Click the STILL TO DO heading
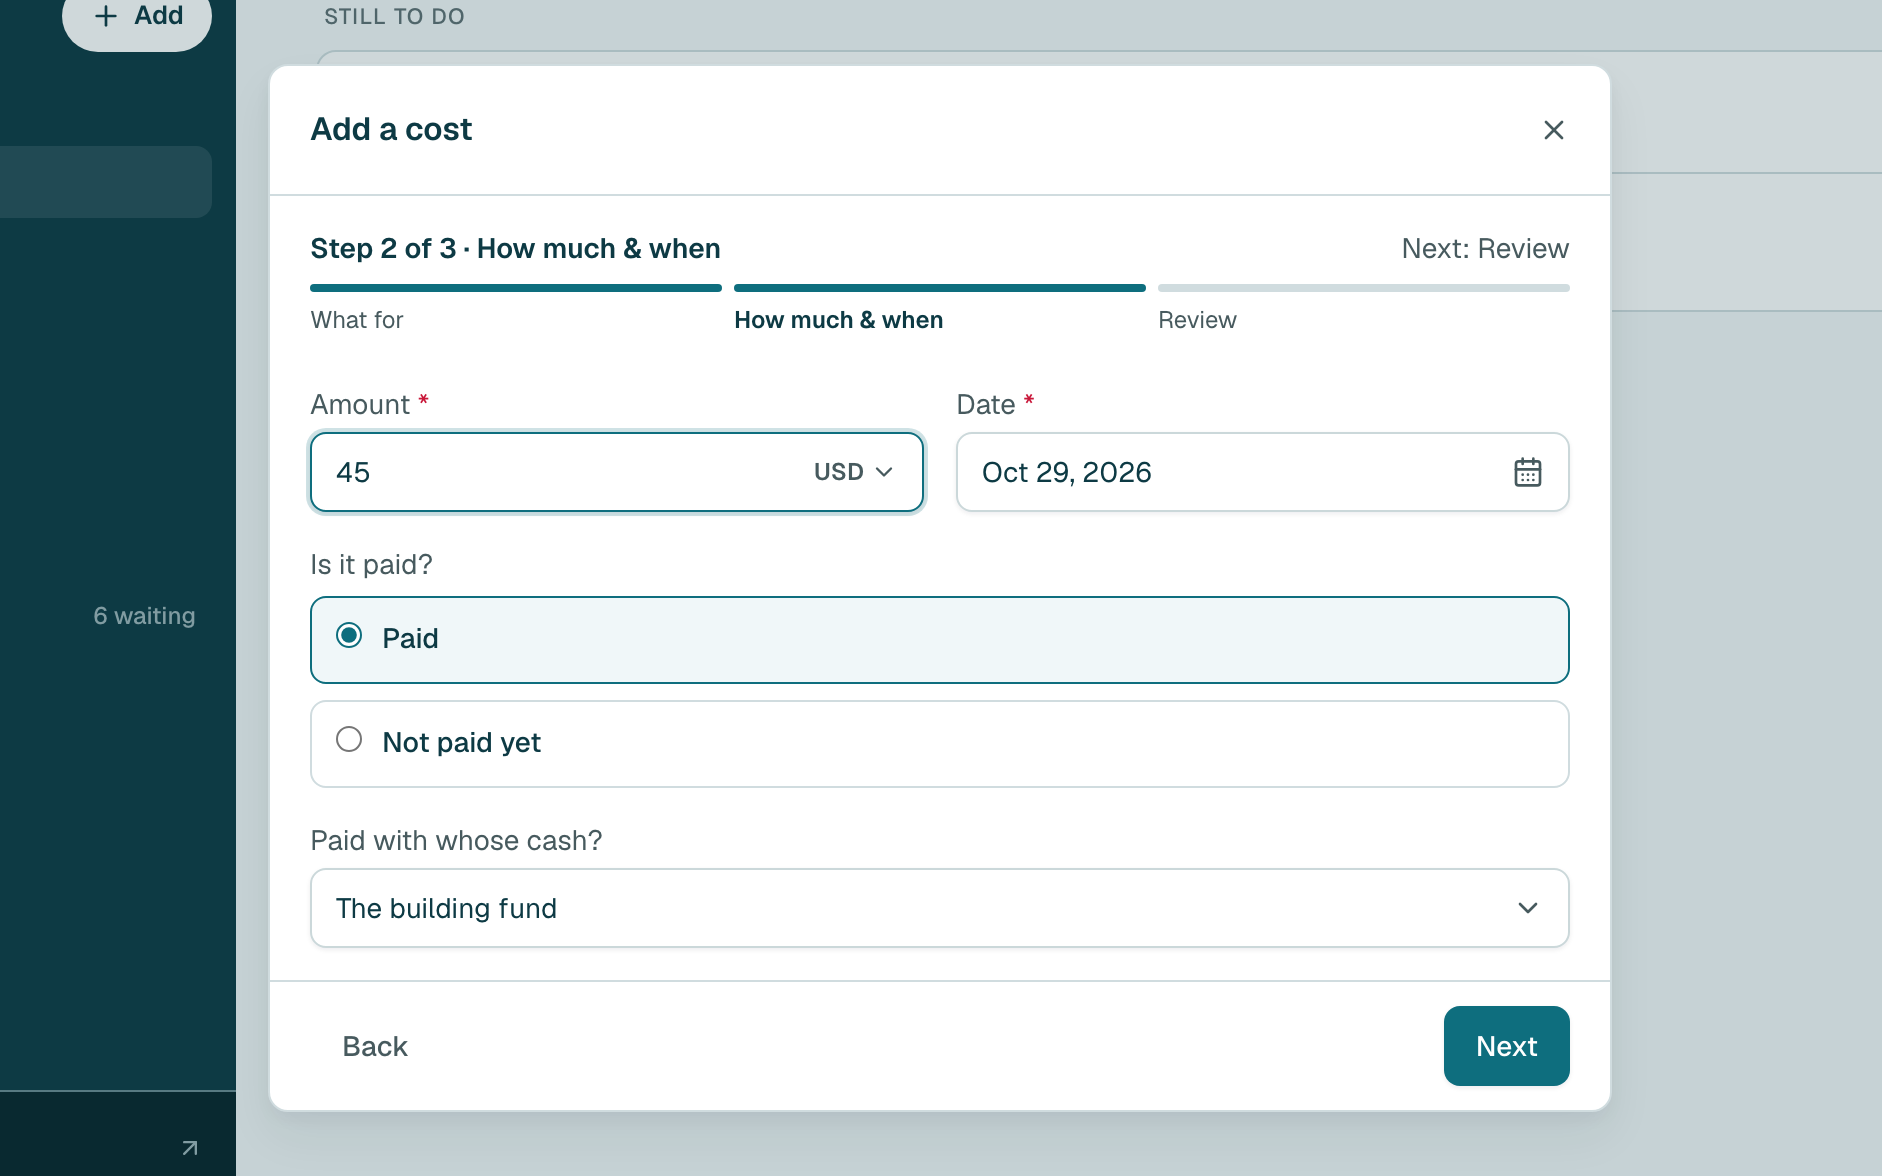Image resolution: width=1882 pixels, height=1176 pixels. click(x=394, y=17)
